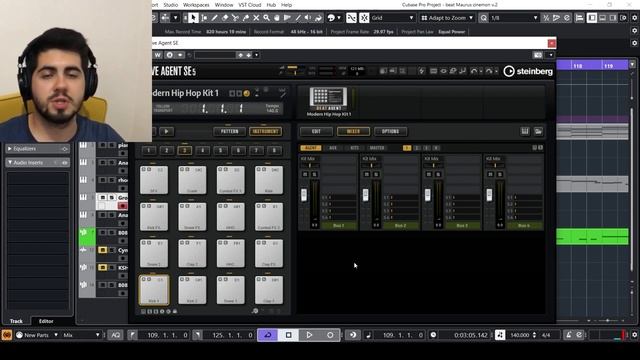Select the Object Selection arrow tool
The width and height of the screenshot is (640, 360).
tap(193, 18)
